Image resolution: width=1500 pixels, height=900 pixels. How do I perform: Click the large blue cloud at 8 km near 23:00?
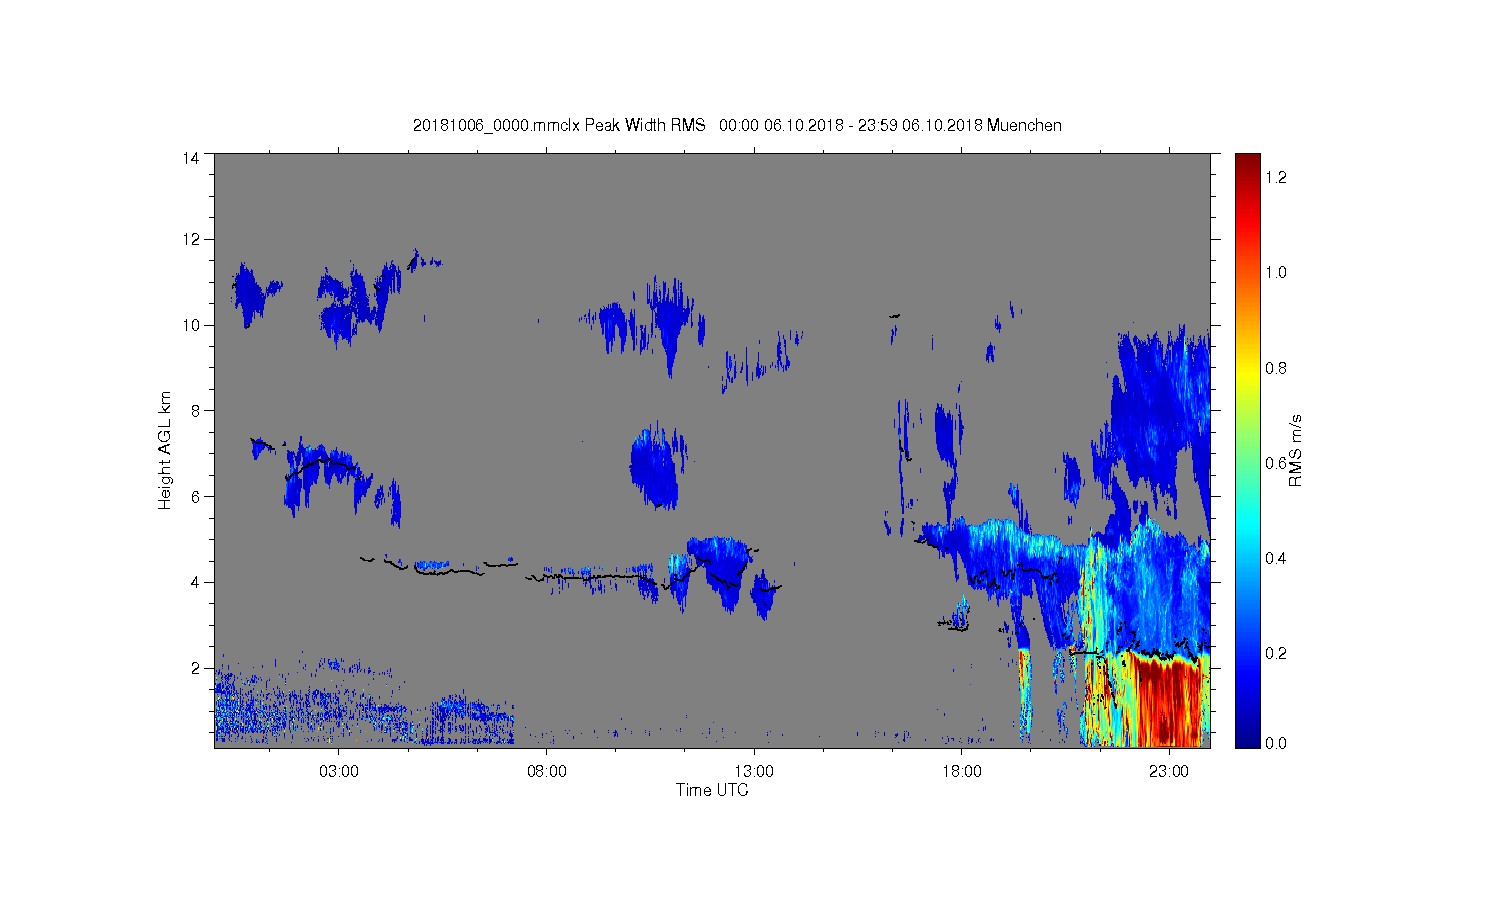1160,410
